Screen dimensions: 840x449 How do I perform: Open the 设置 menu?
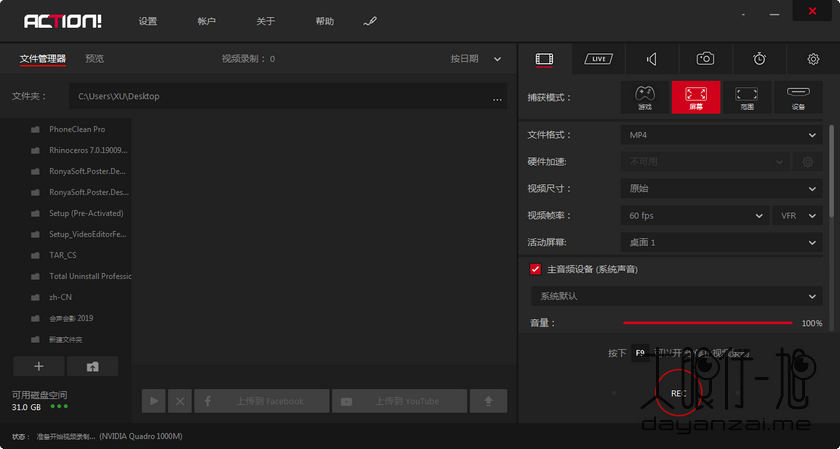click(x=148, y=21)
